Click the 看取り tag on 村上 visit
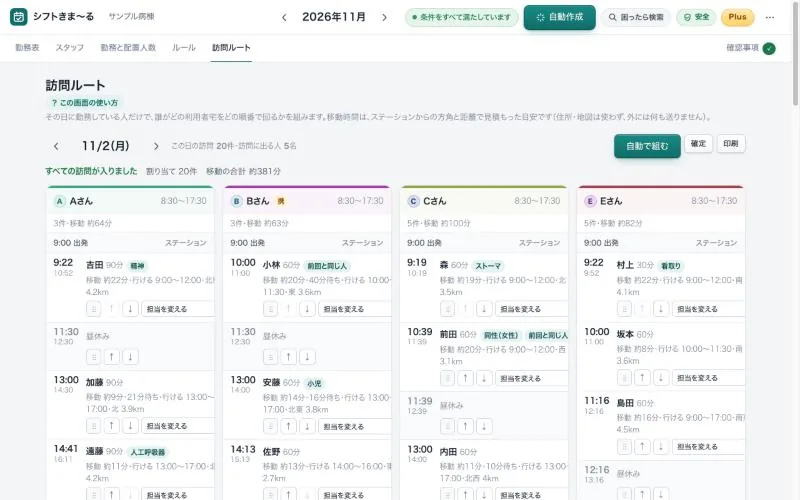800x500 pixels. click(670, 266)
